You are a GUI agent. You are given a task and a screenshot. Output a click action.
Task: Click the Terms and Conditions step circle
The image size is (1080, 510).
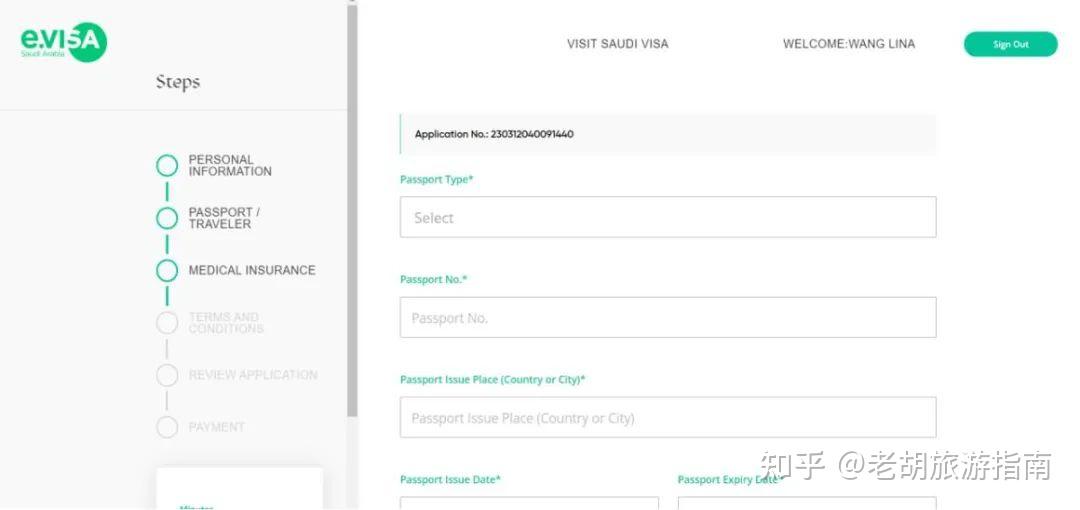(167, 323)
